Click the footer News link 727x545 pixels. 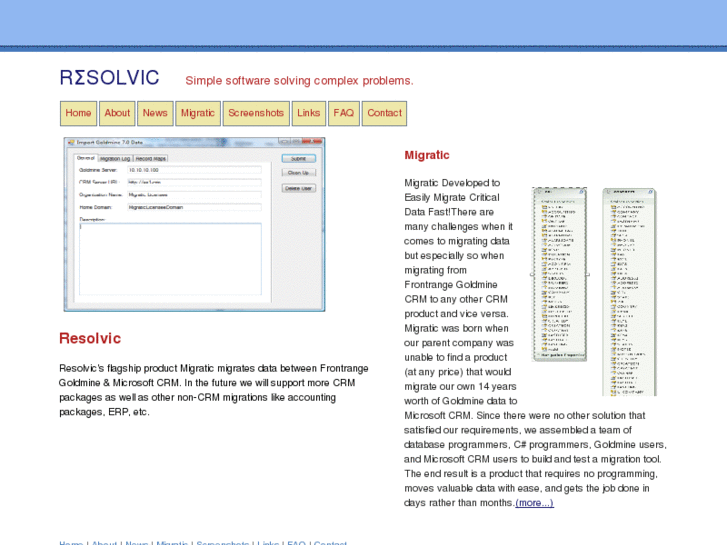coord(137,542)
